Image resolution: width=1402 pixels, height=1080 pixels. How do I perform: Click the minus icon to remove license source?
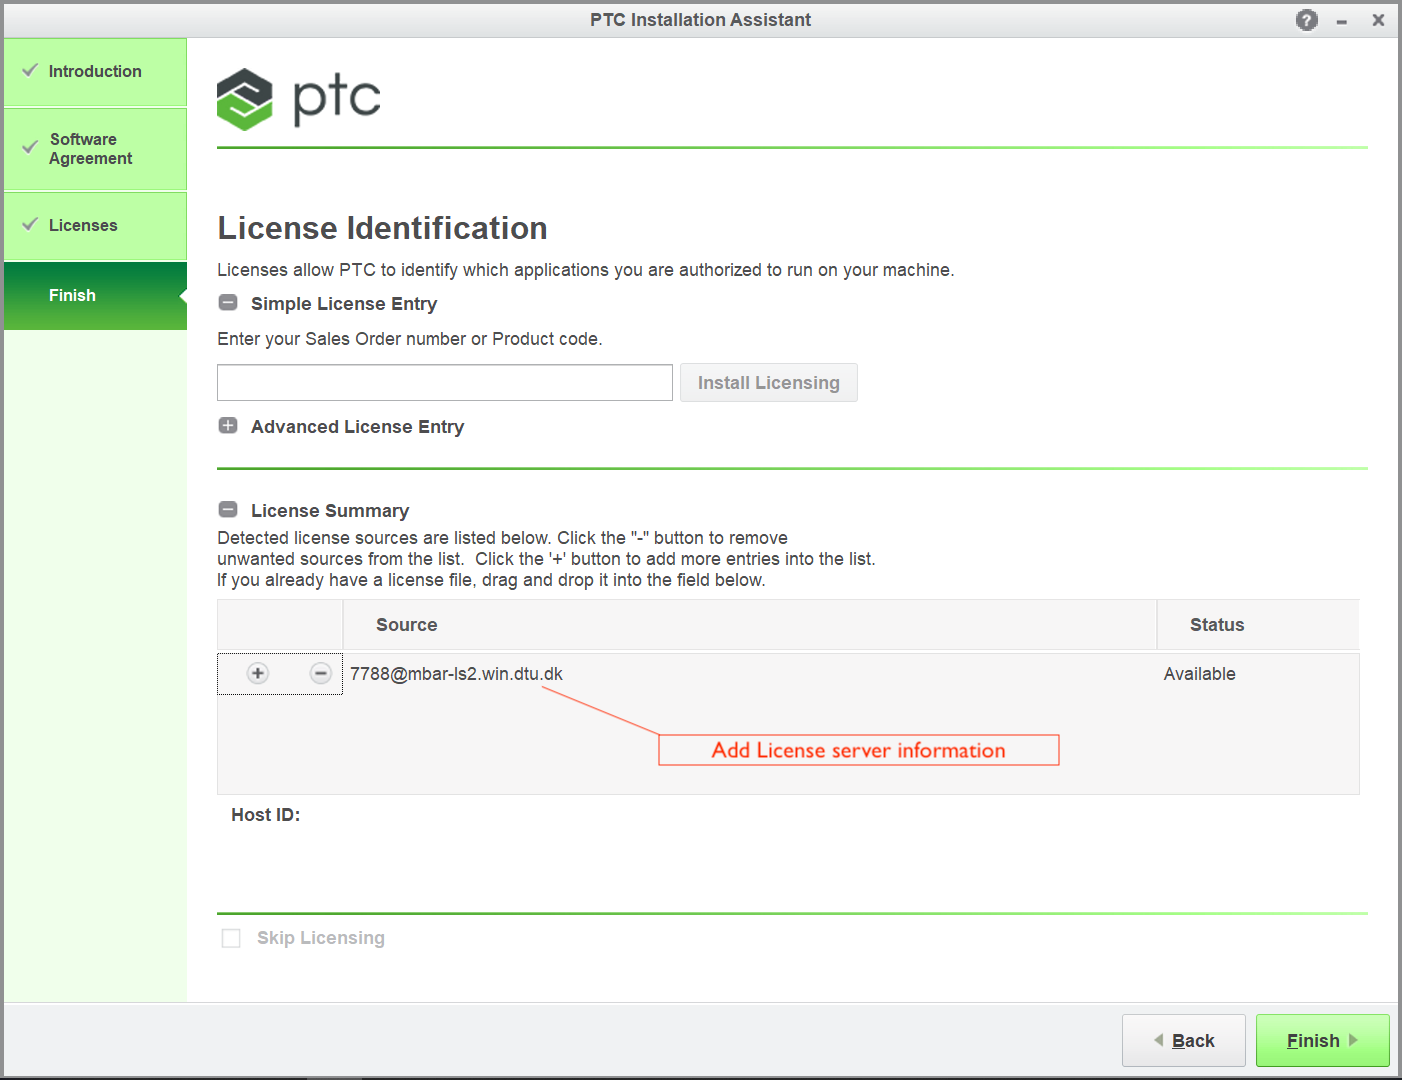[x=321, y=673]
